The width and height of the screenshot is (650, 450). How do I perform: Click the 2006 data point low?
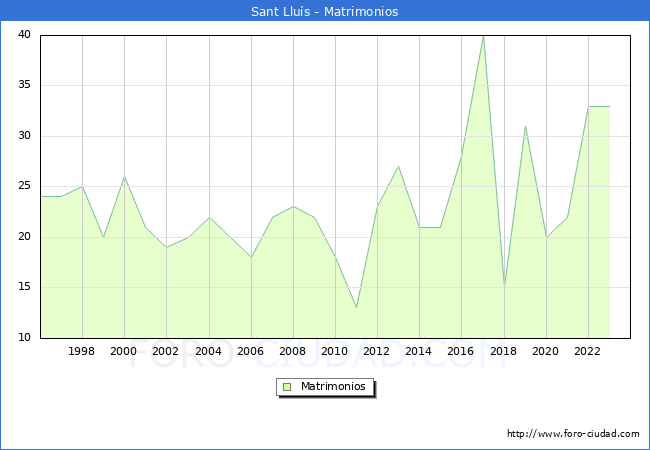251,257
